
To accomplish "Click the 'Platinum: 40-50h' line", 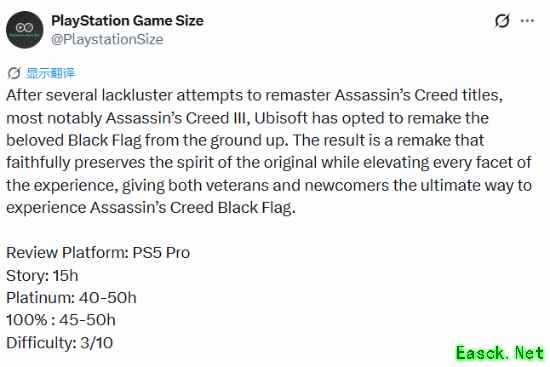I will [x=71, y=298].
